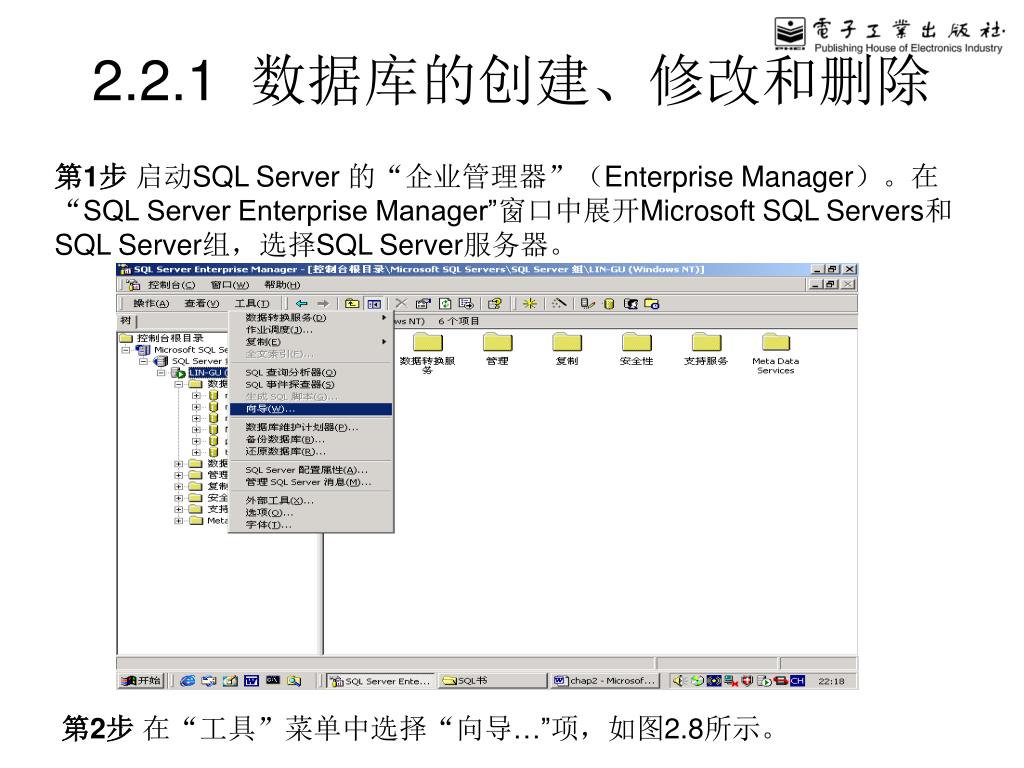Collapse the Microsoft SQL Servers tree node
Viewport: 1024px width, 768px height.
125,350
